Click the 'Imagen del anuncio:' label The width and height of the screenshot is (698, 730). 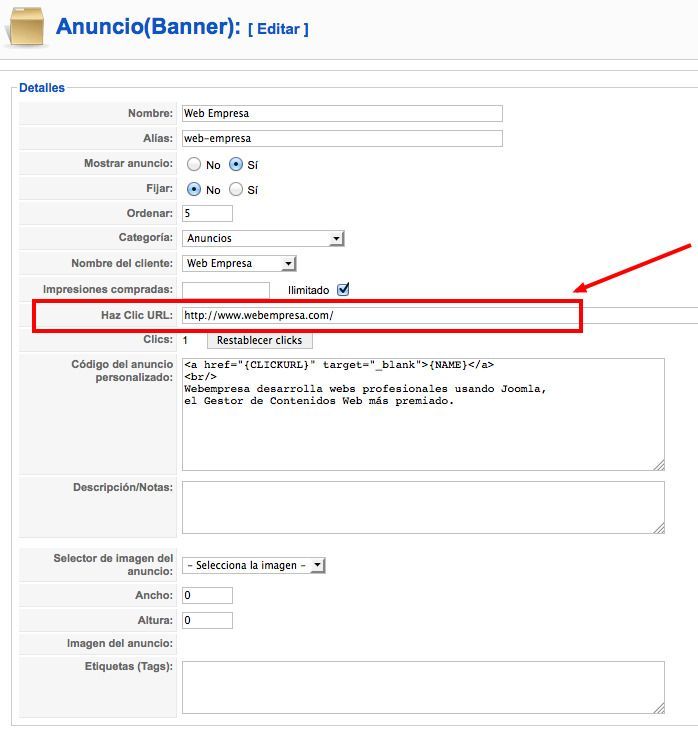pyautogui.click(x=120, y=643)
